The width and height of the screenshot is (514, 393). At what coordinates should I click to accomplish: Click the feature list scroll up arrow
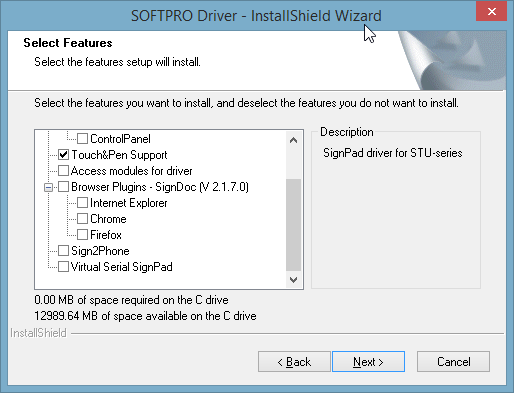[293, 140]
